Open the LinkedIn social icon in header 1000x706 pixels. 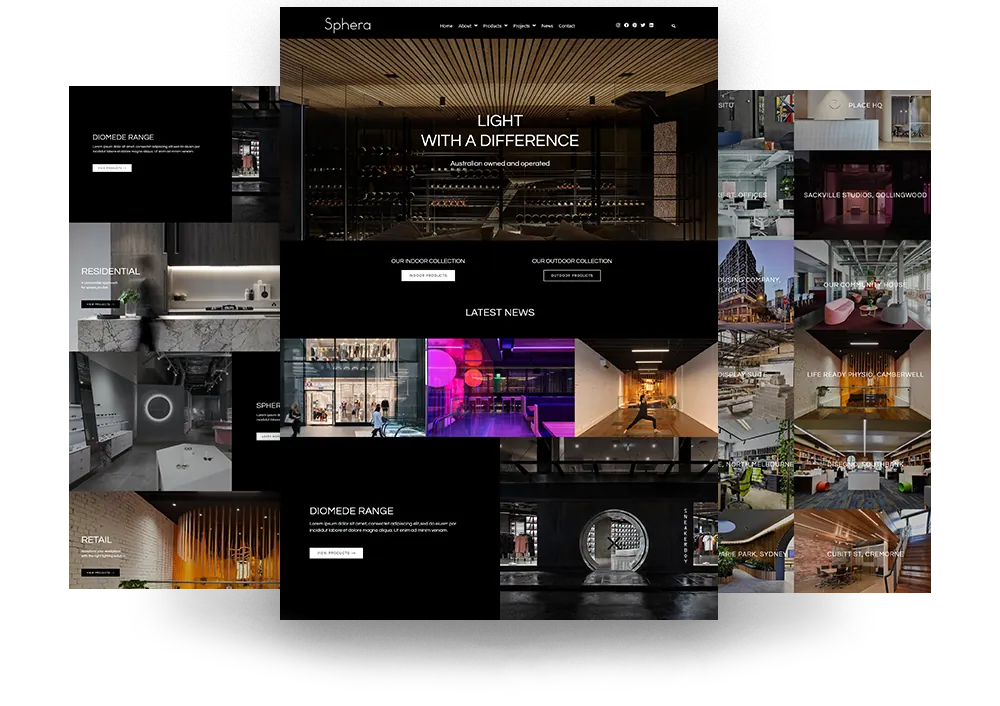click(x=651, y=26)
